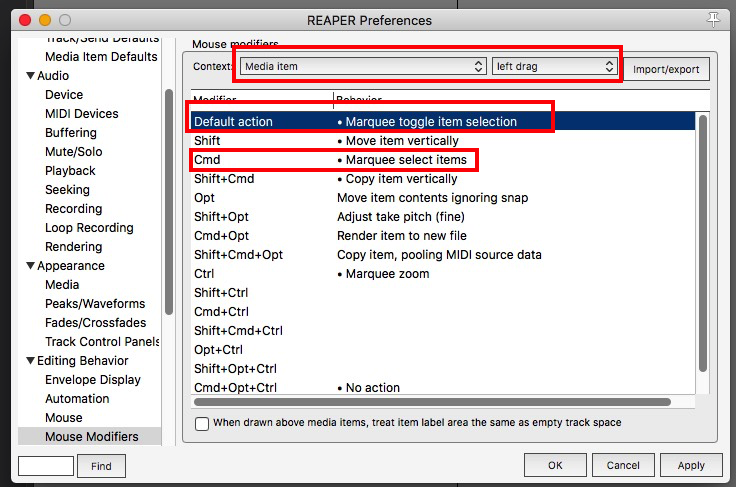Screen dimensions: 736x487
Task: Click Adjust take pitch (fine) behavior
Action: click(401, 217)
